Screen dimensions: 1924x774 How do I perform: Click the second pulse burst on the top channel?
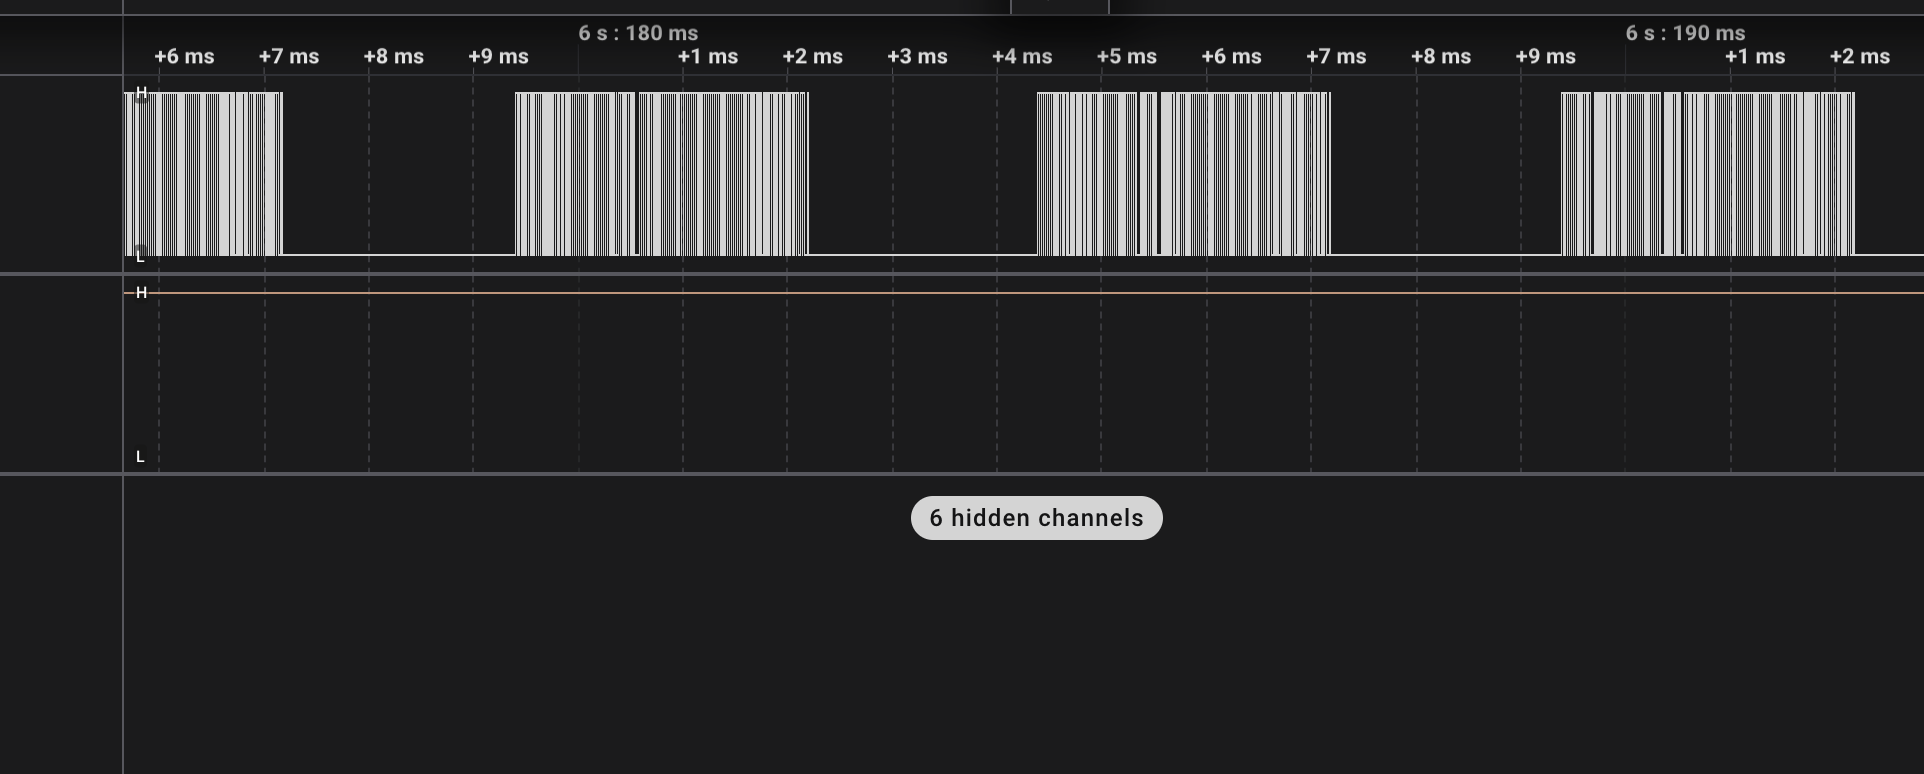[x=661, y=174]
